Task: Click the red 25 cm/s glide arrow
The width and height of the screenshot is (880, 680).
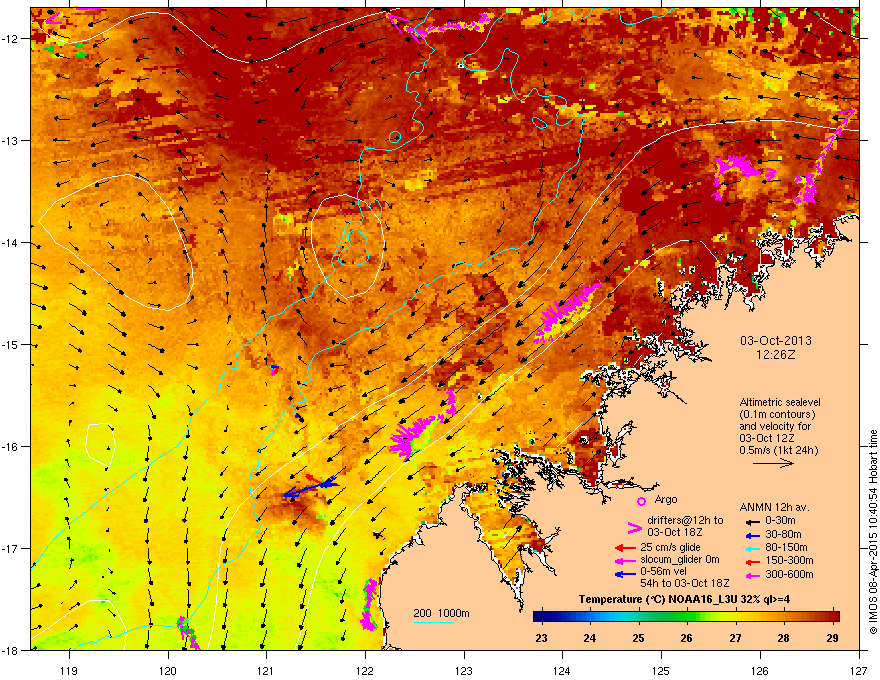Action: click(625, 547)
